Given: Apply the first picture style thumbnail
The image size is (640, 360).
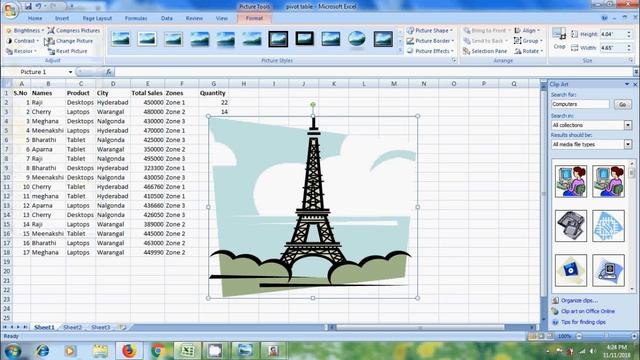Looking at the screenshot, I should [121, 39].
